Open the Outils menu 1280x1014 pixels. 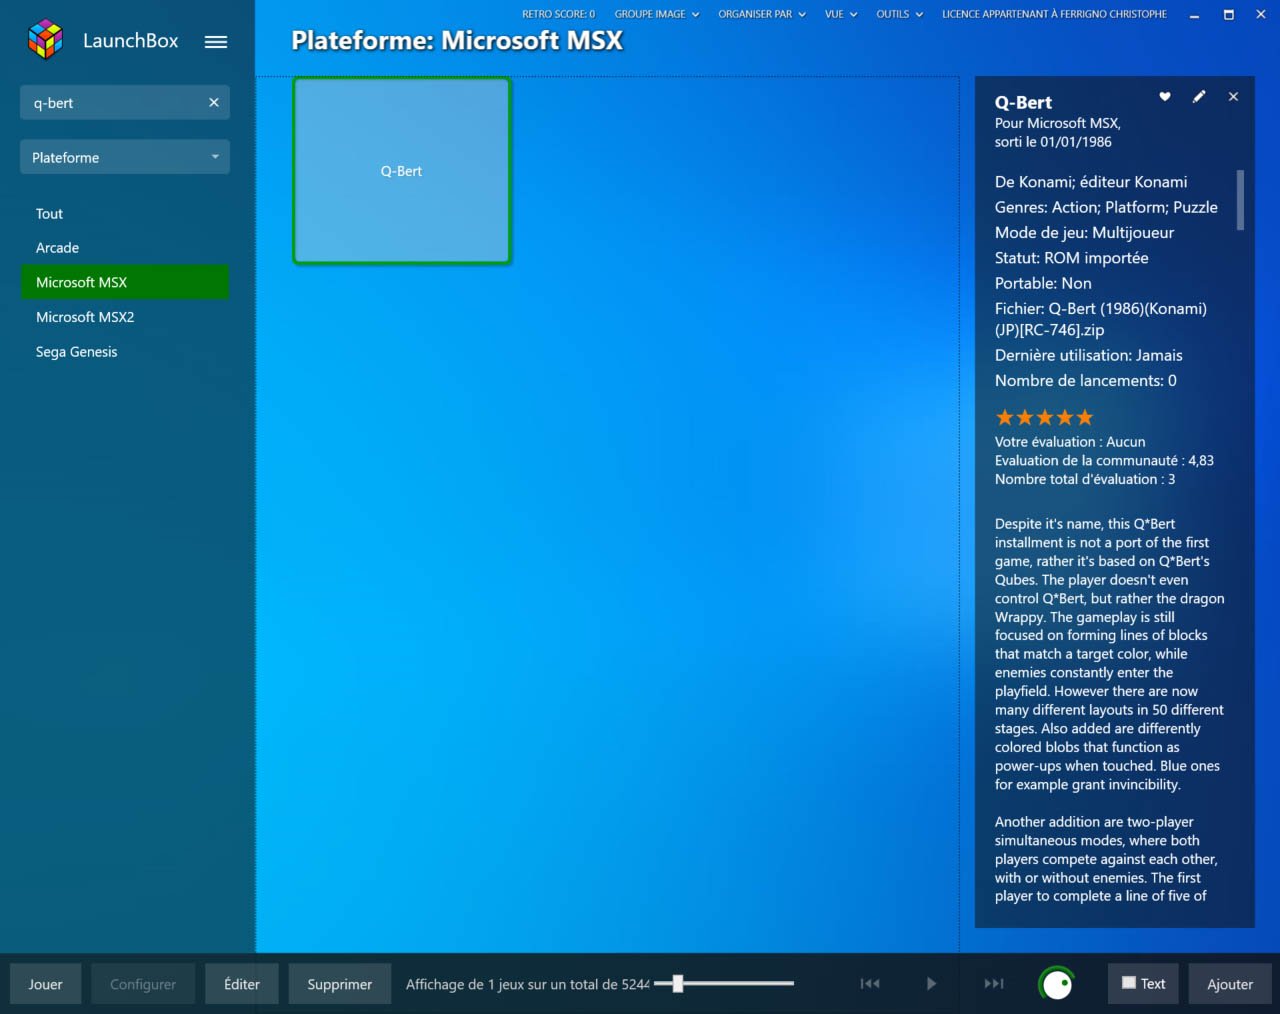point(899,14)
